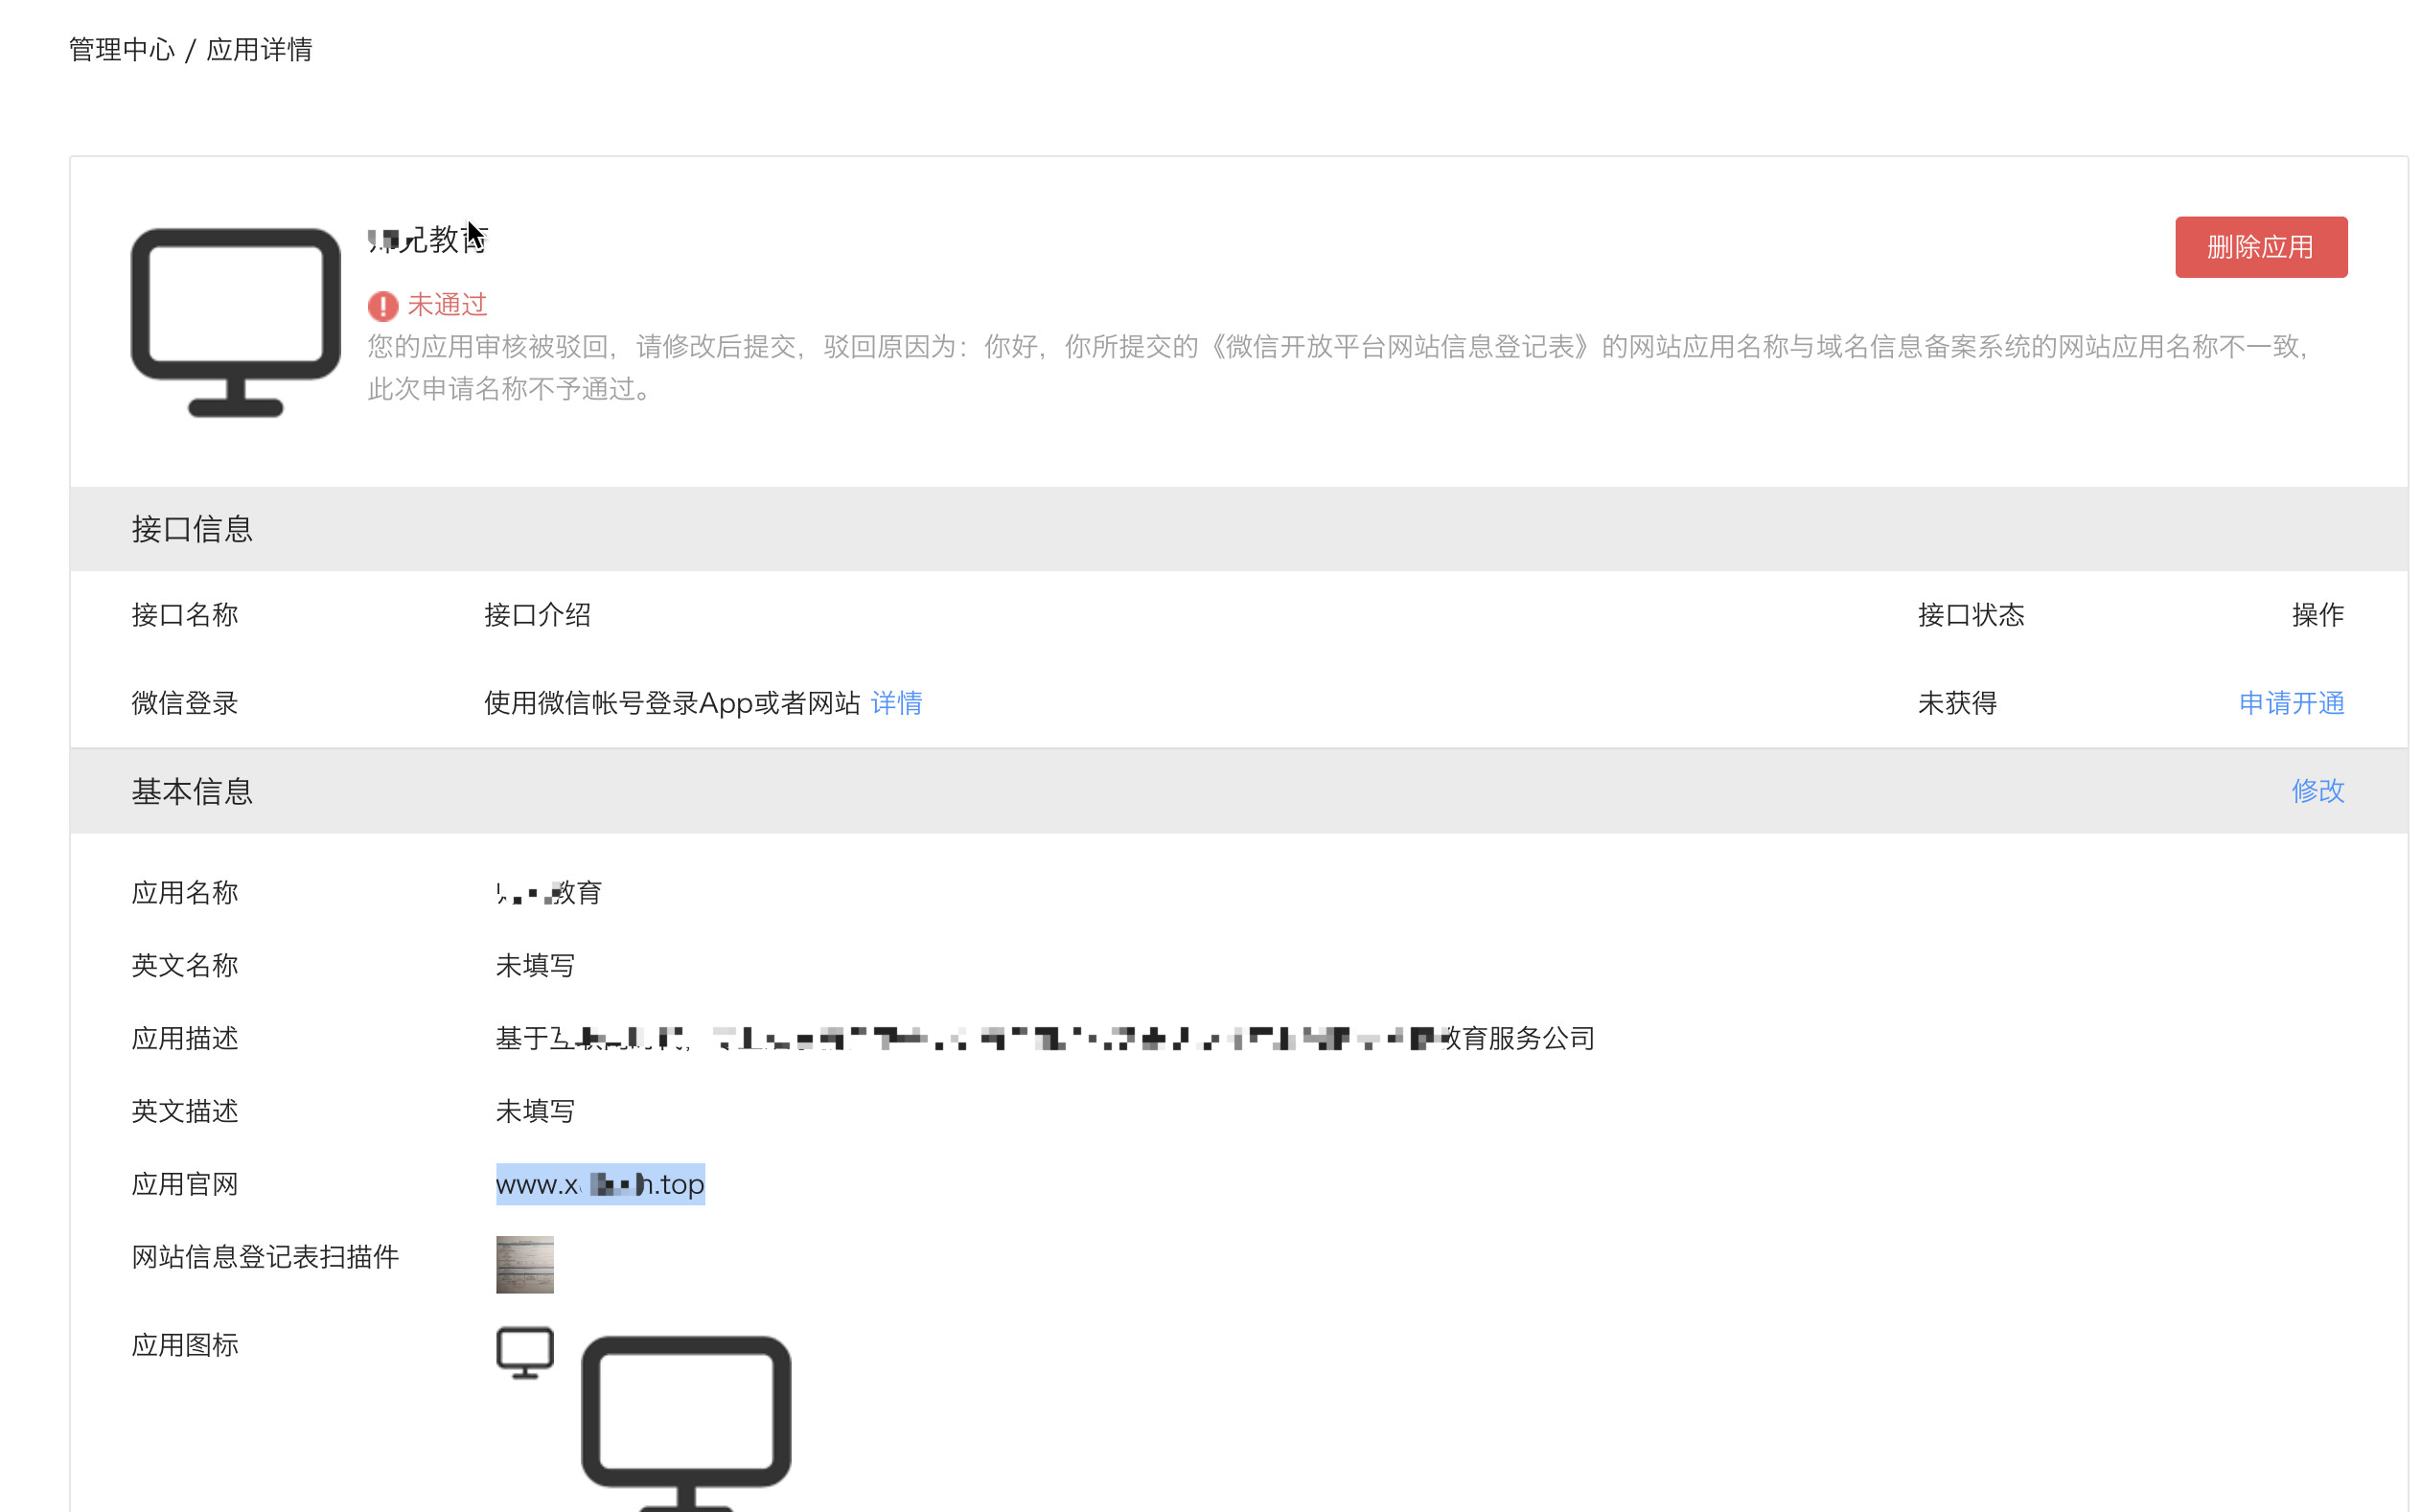Click the app title next to monitor icon
The image size is (2421, 1512).
427,240
